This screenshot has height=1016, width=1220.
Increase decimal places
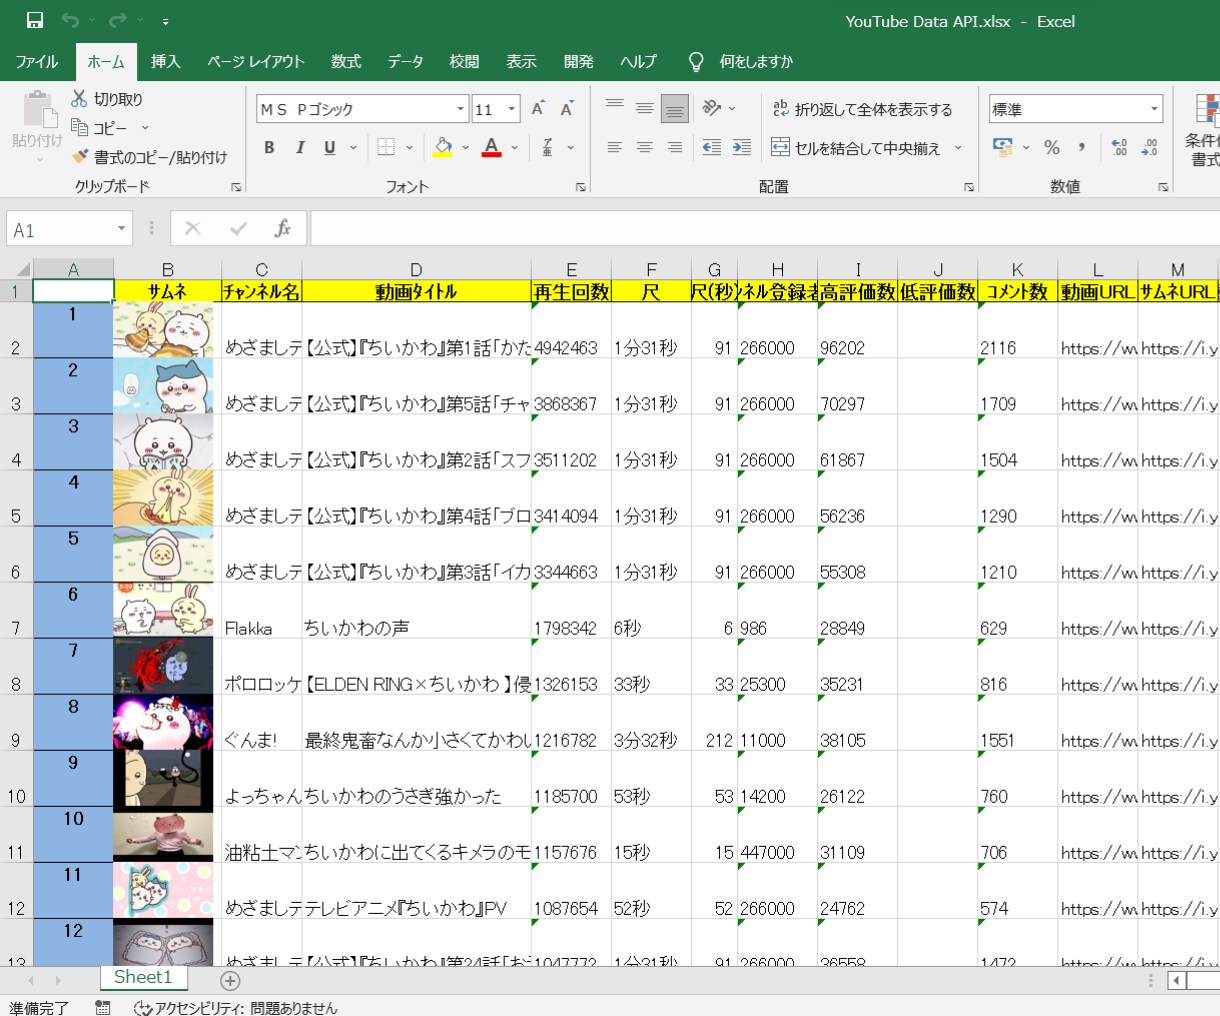click(x=1119, y=147)
